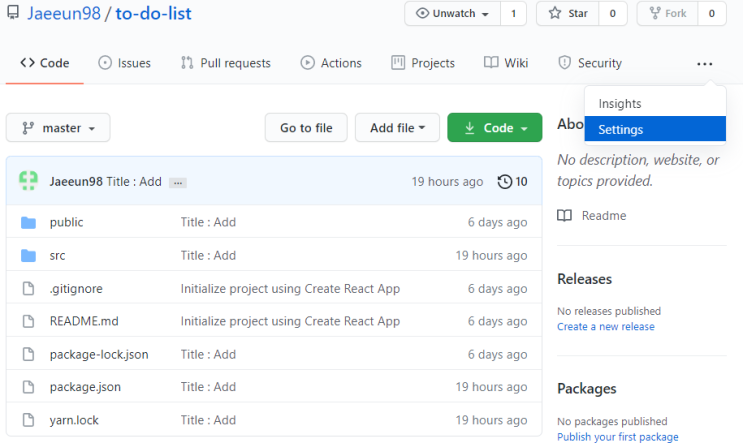Click the README.md file icon
The width and height of the screenshot is (743, 443).
28,321
